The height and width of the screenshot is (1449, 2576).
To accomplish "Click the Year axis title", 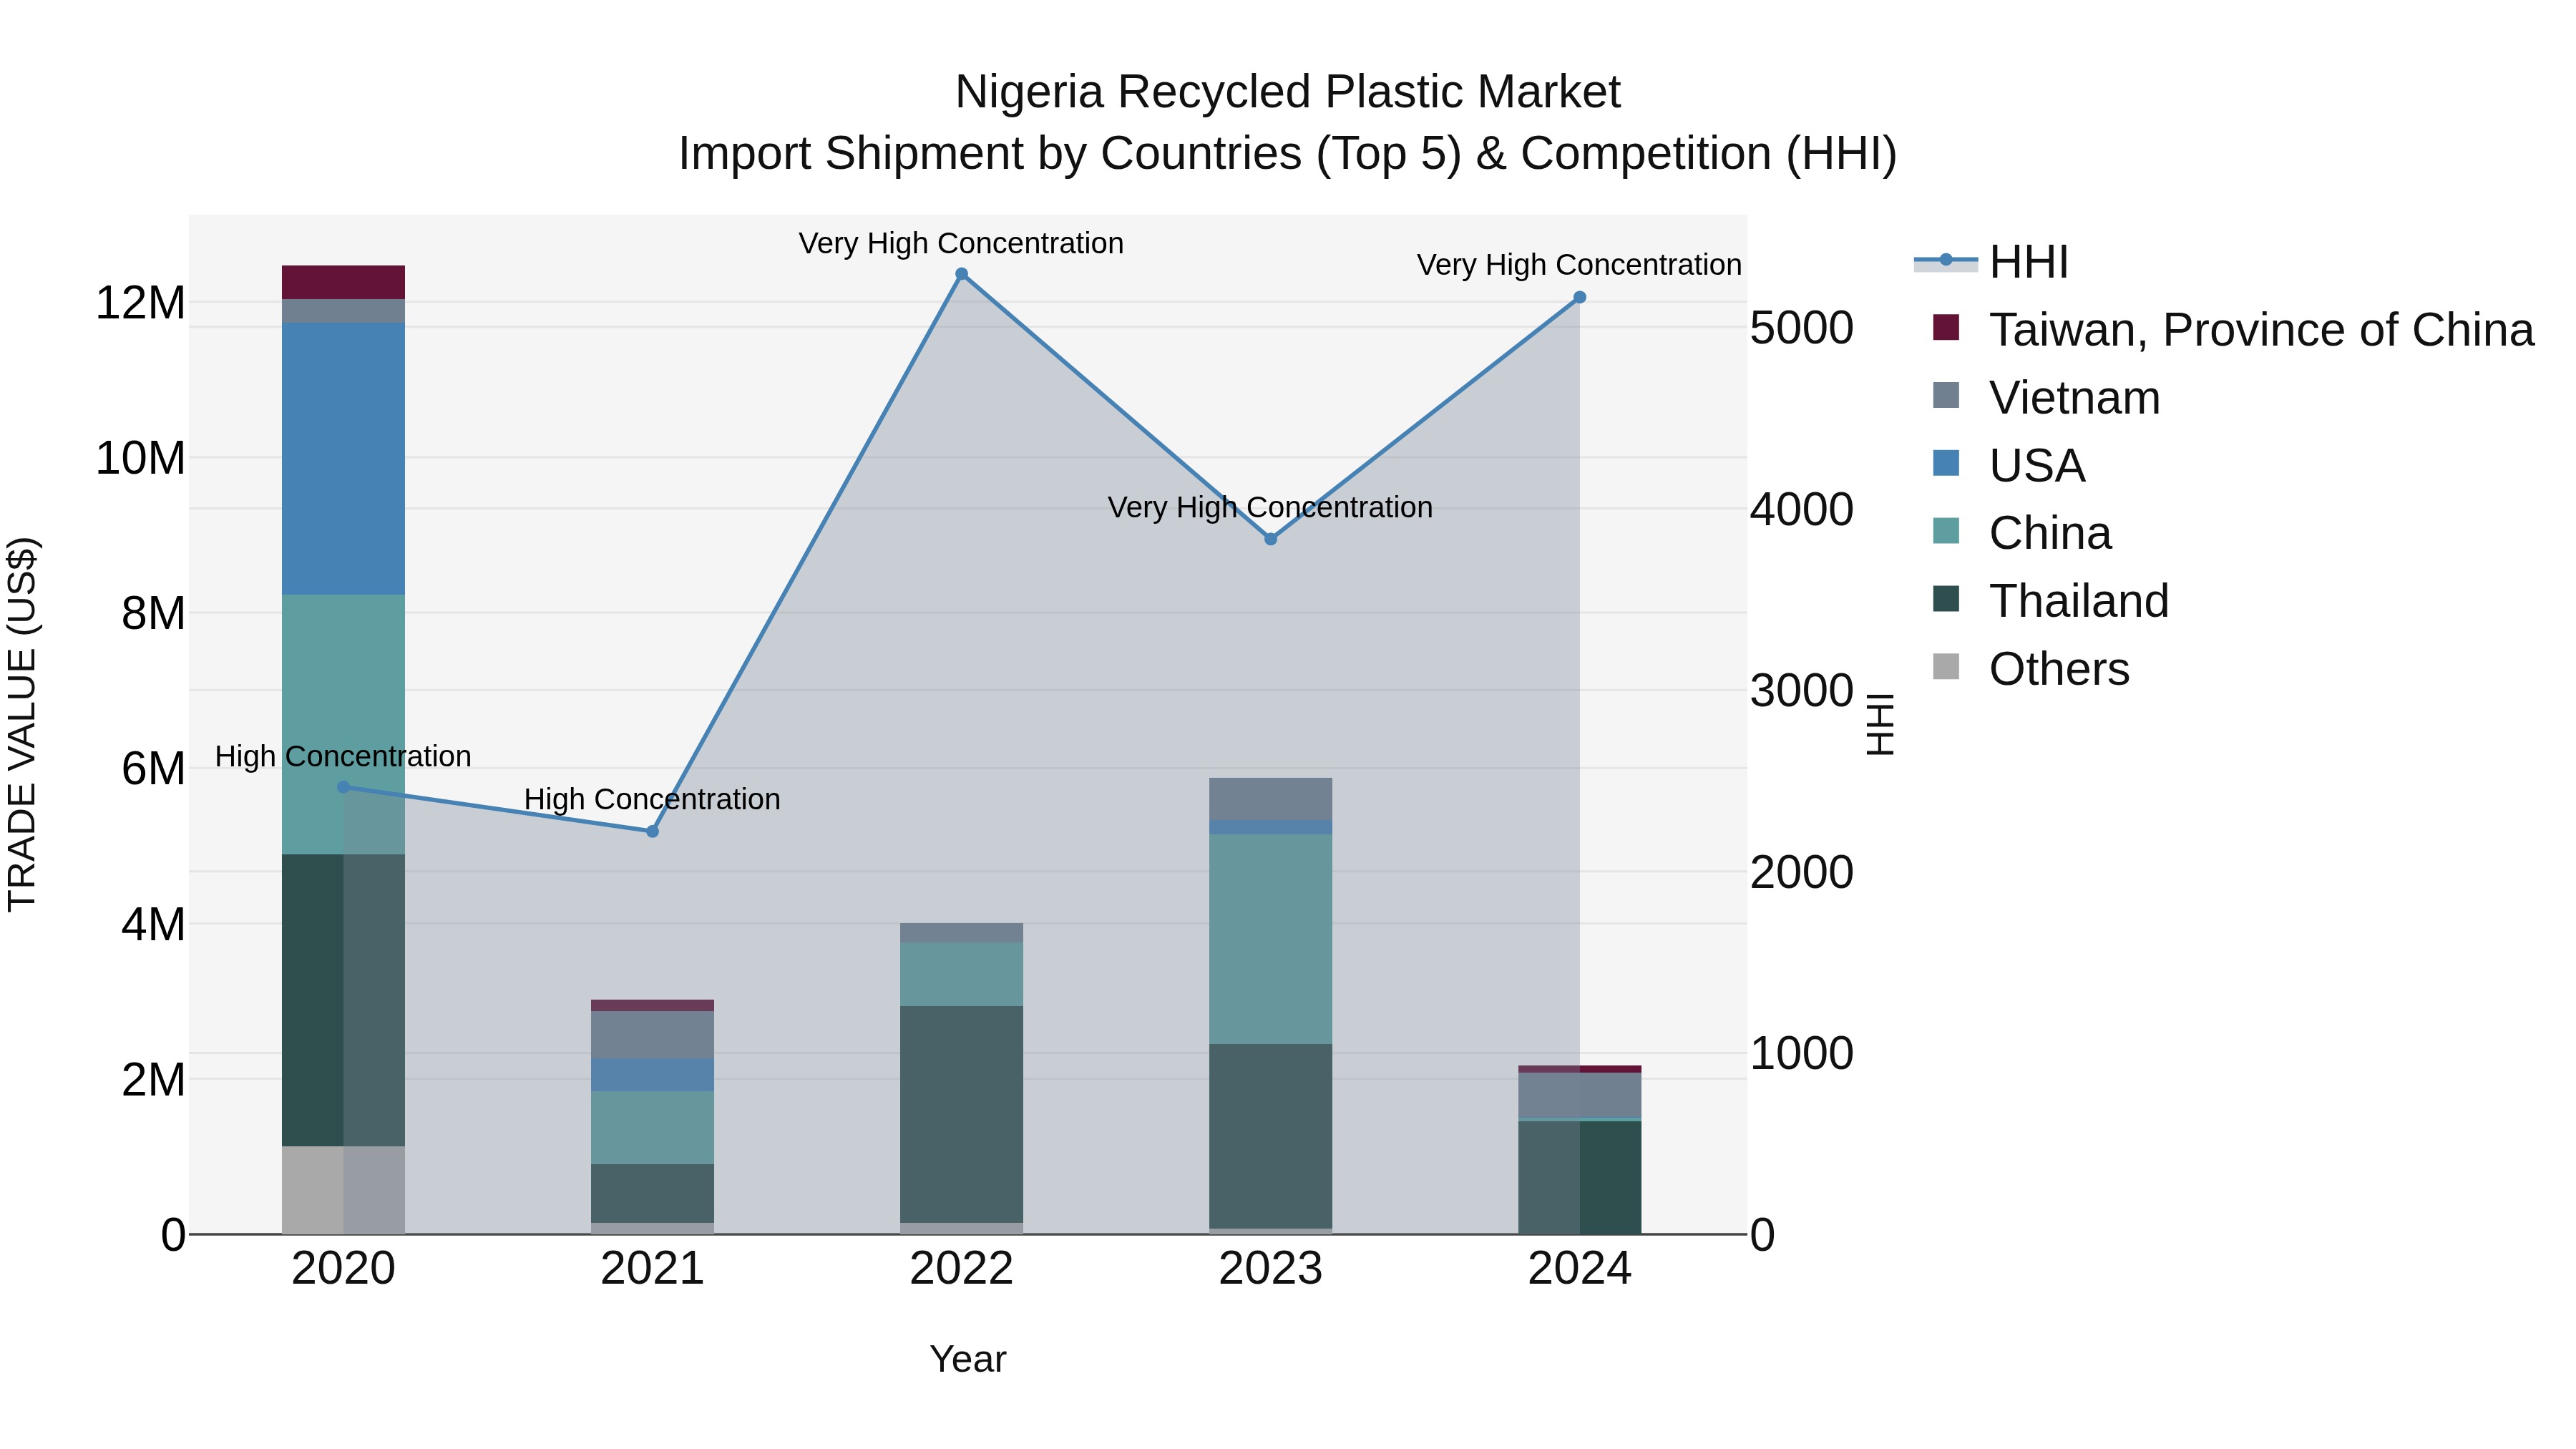I will [968, 1359].
